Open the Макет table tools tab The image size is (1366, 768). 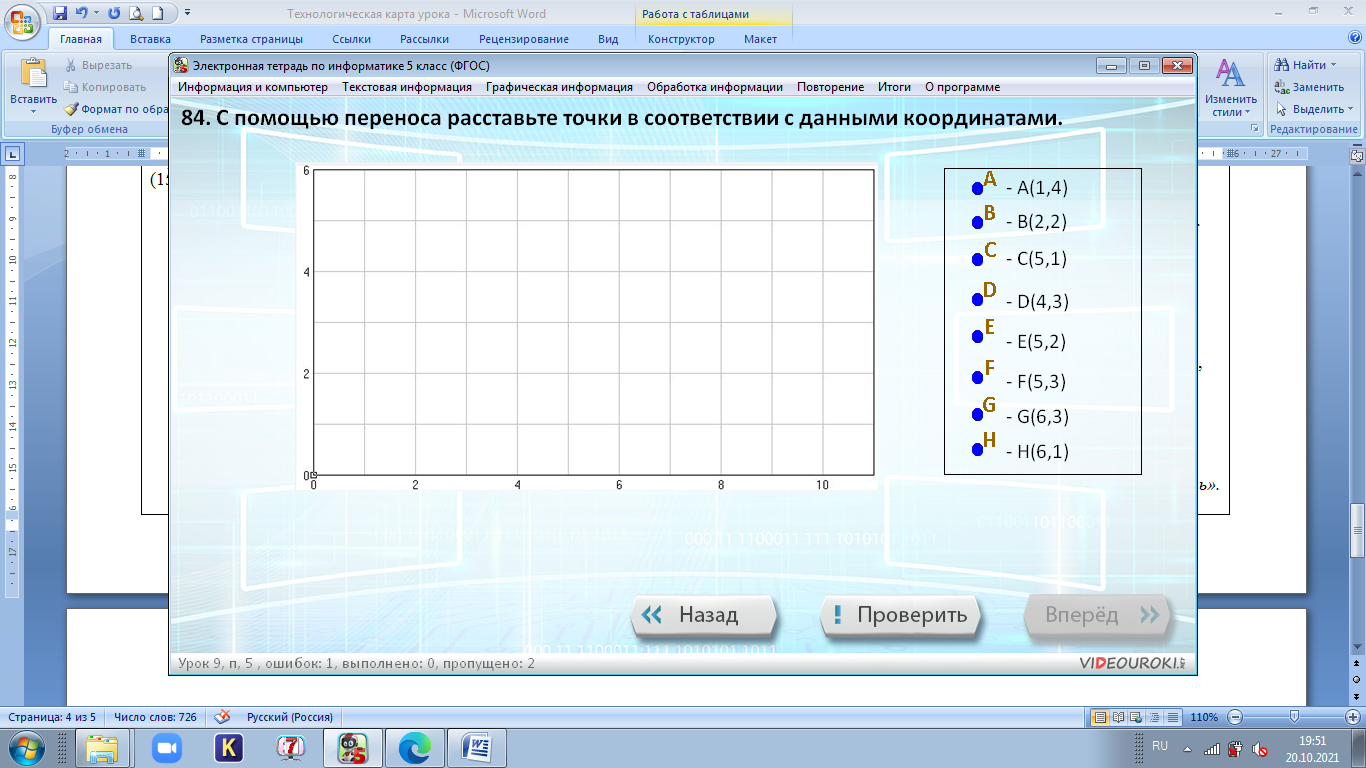(760, 39)
